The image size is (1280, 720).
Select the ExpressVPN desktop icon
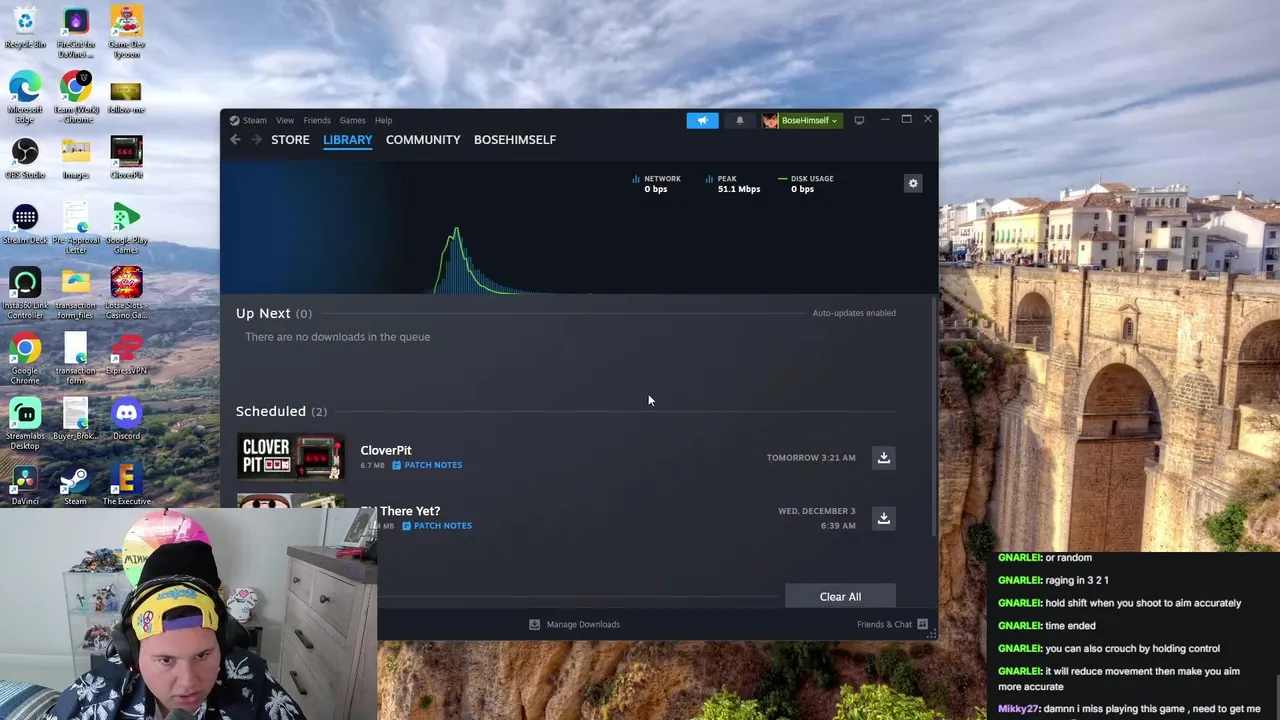pyautogui.click(x=126, y=353)
